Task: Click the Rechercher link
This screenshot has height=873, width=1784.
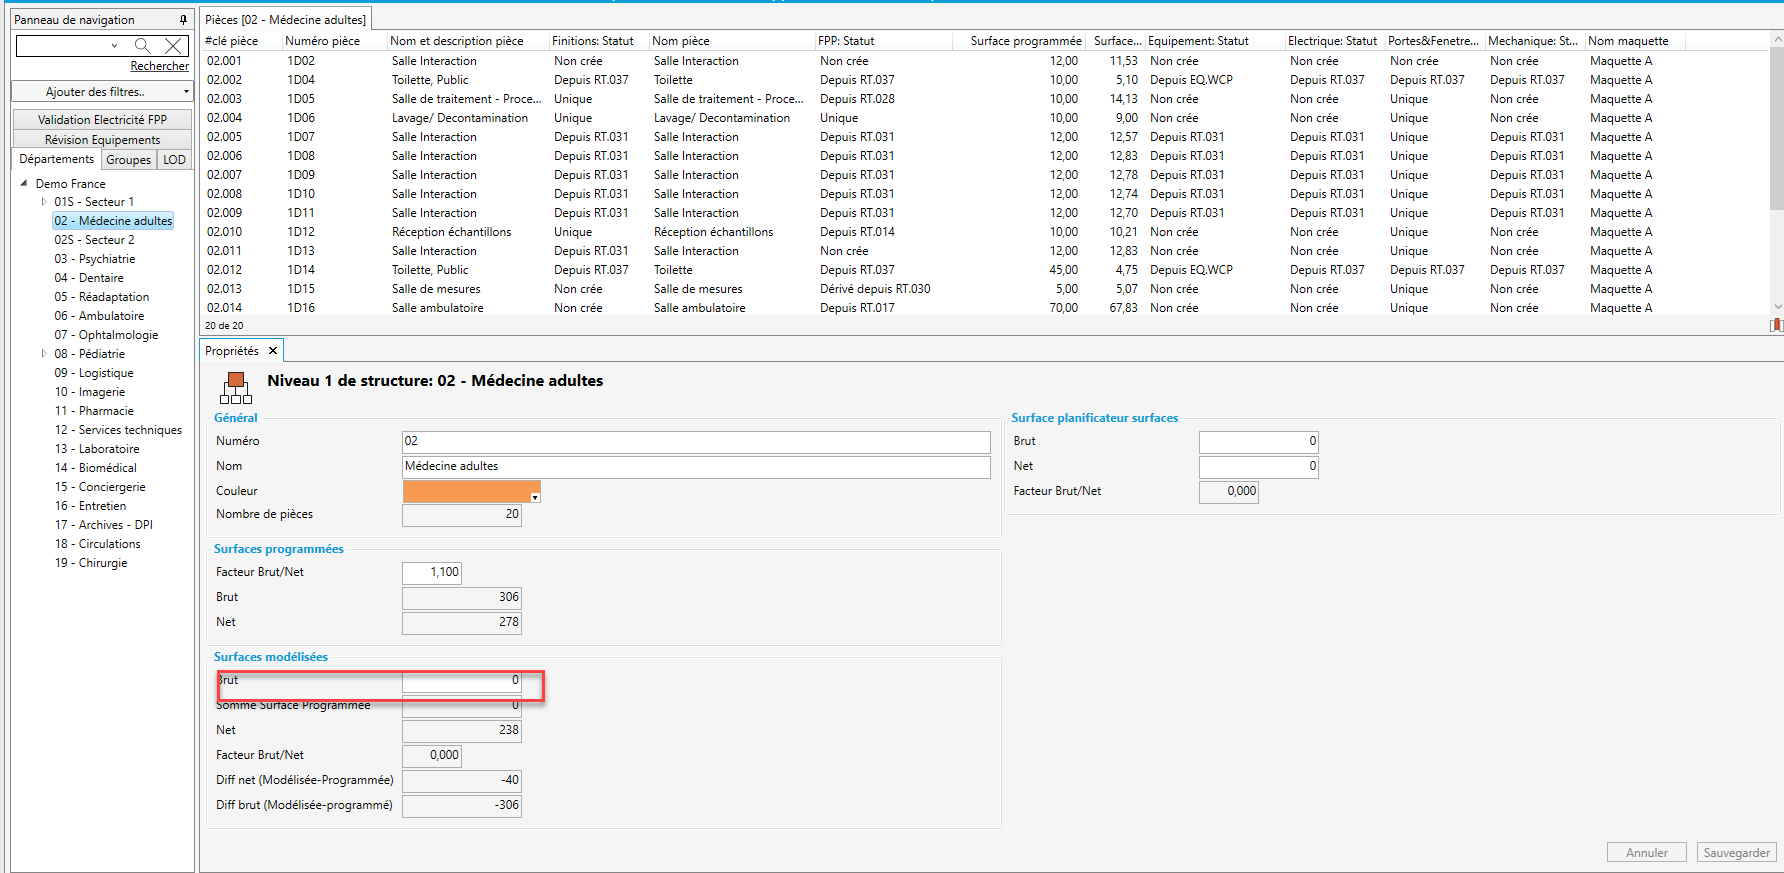Action: point(159,66)
